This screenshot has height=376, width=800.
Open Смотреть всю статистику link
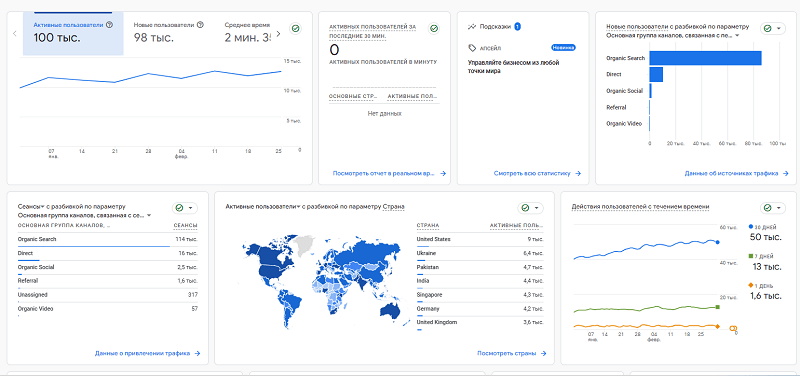(x=537, y=173)
